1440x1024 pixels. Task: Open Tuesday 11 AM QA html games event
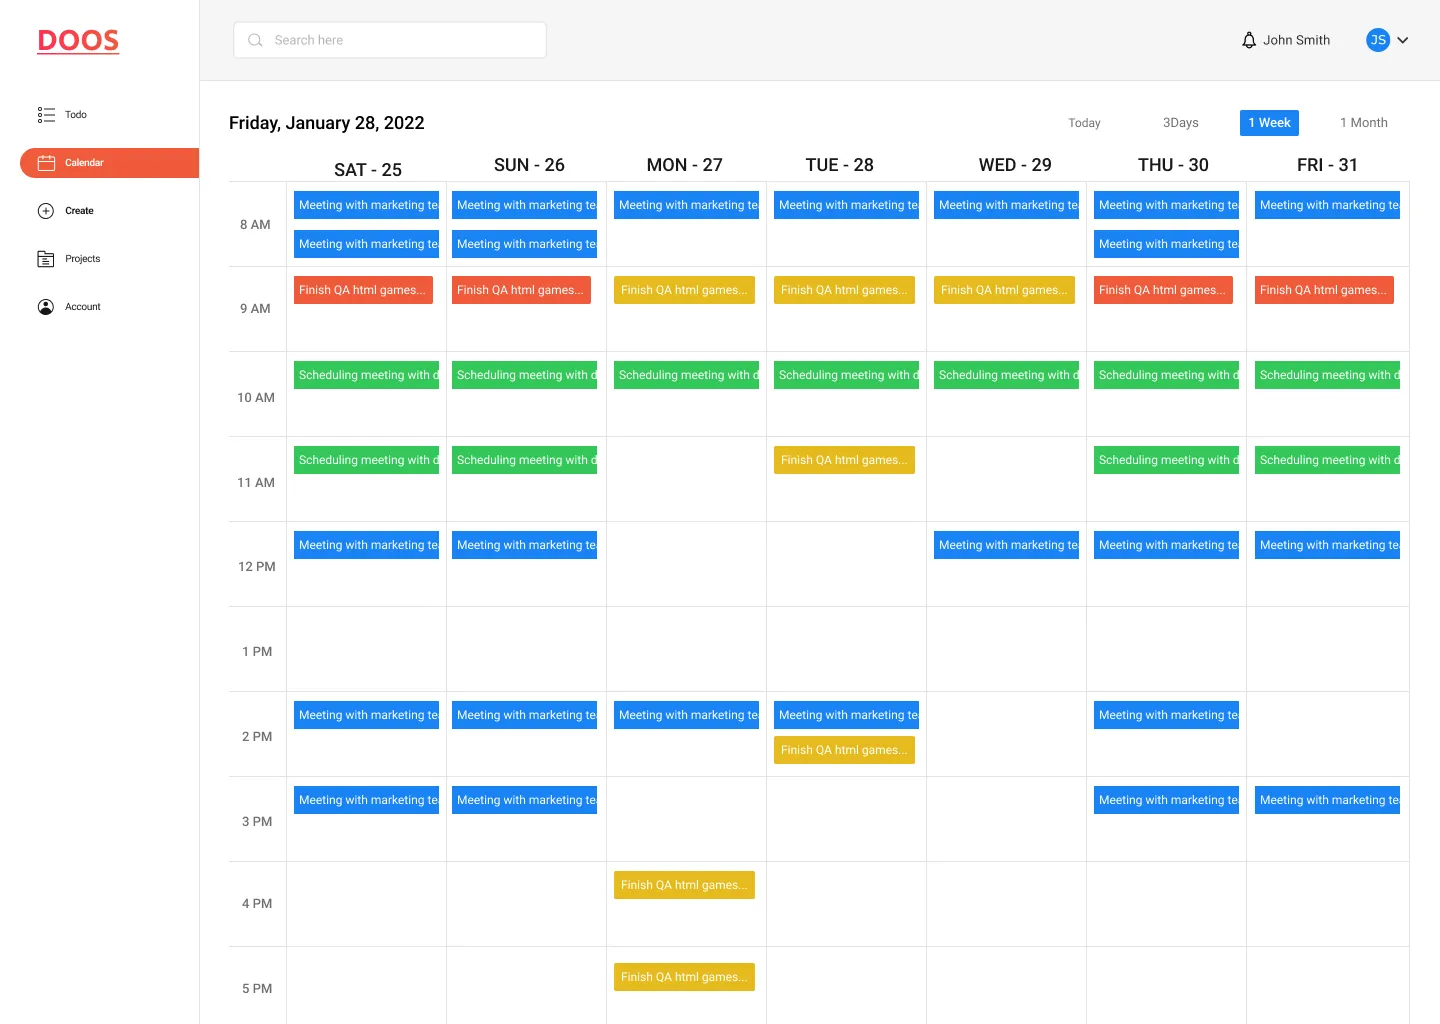click(x=844, y=460)
